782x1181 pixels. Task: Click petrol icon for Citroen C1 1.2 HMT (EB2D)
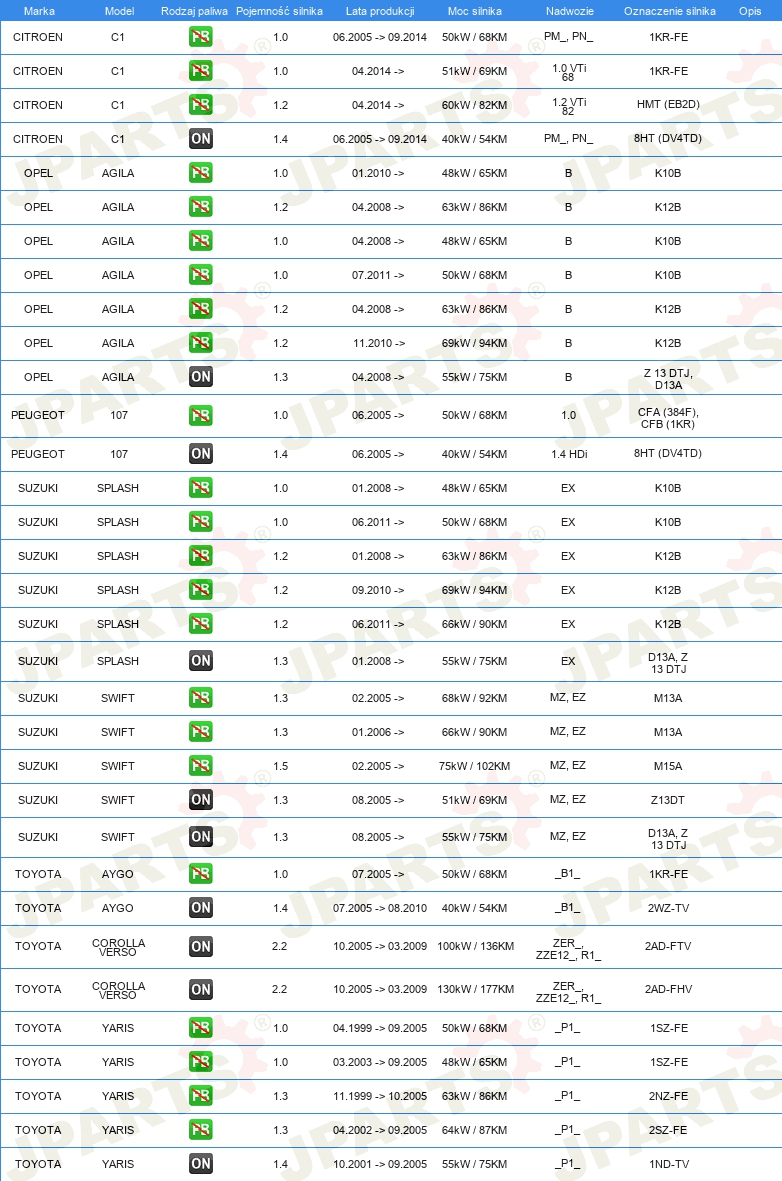(x=200, y=105)
